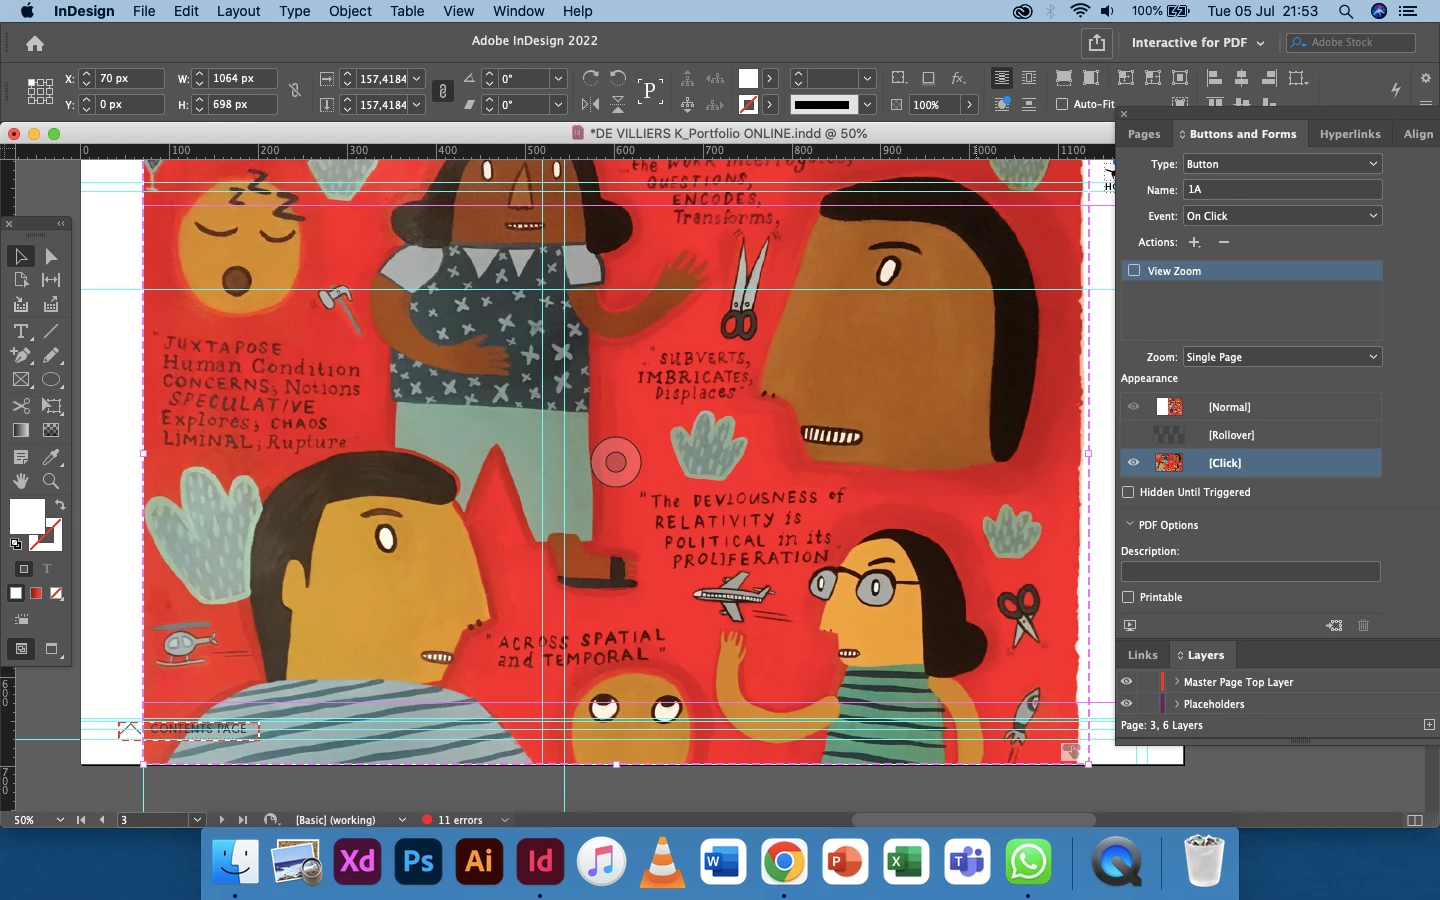
Task: Open the button Type dropdown
Action: coord(1282,164)
